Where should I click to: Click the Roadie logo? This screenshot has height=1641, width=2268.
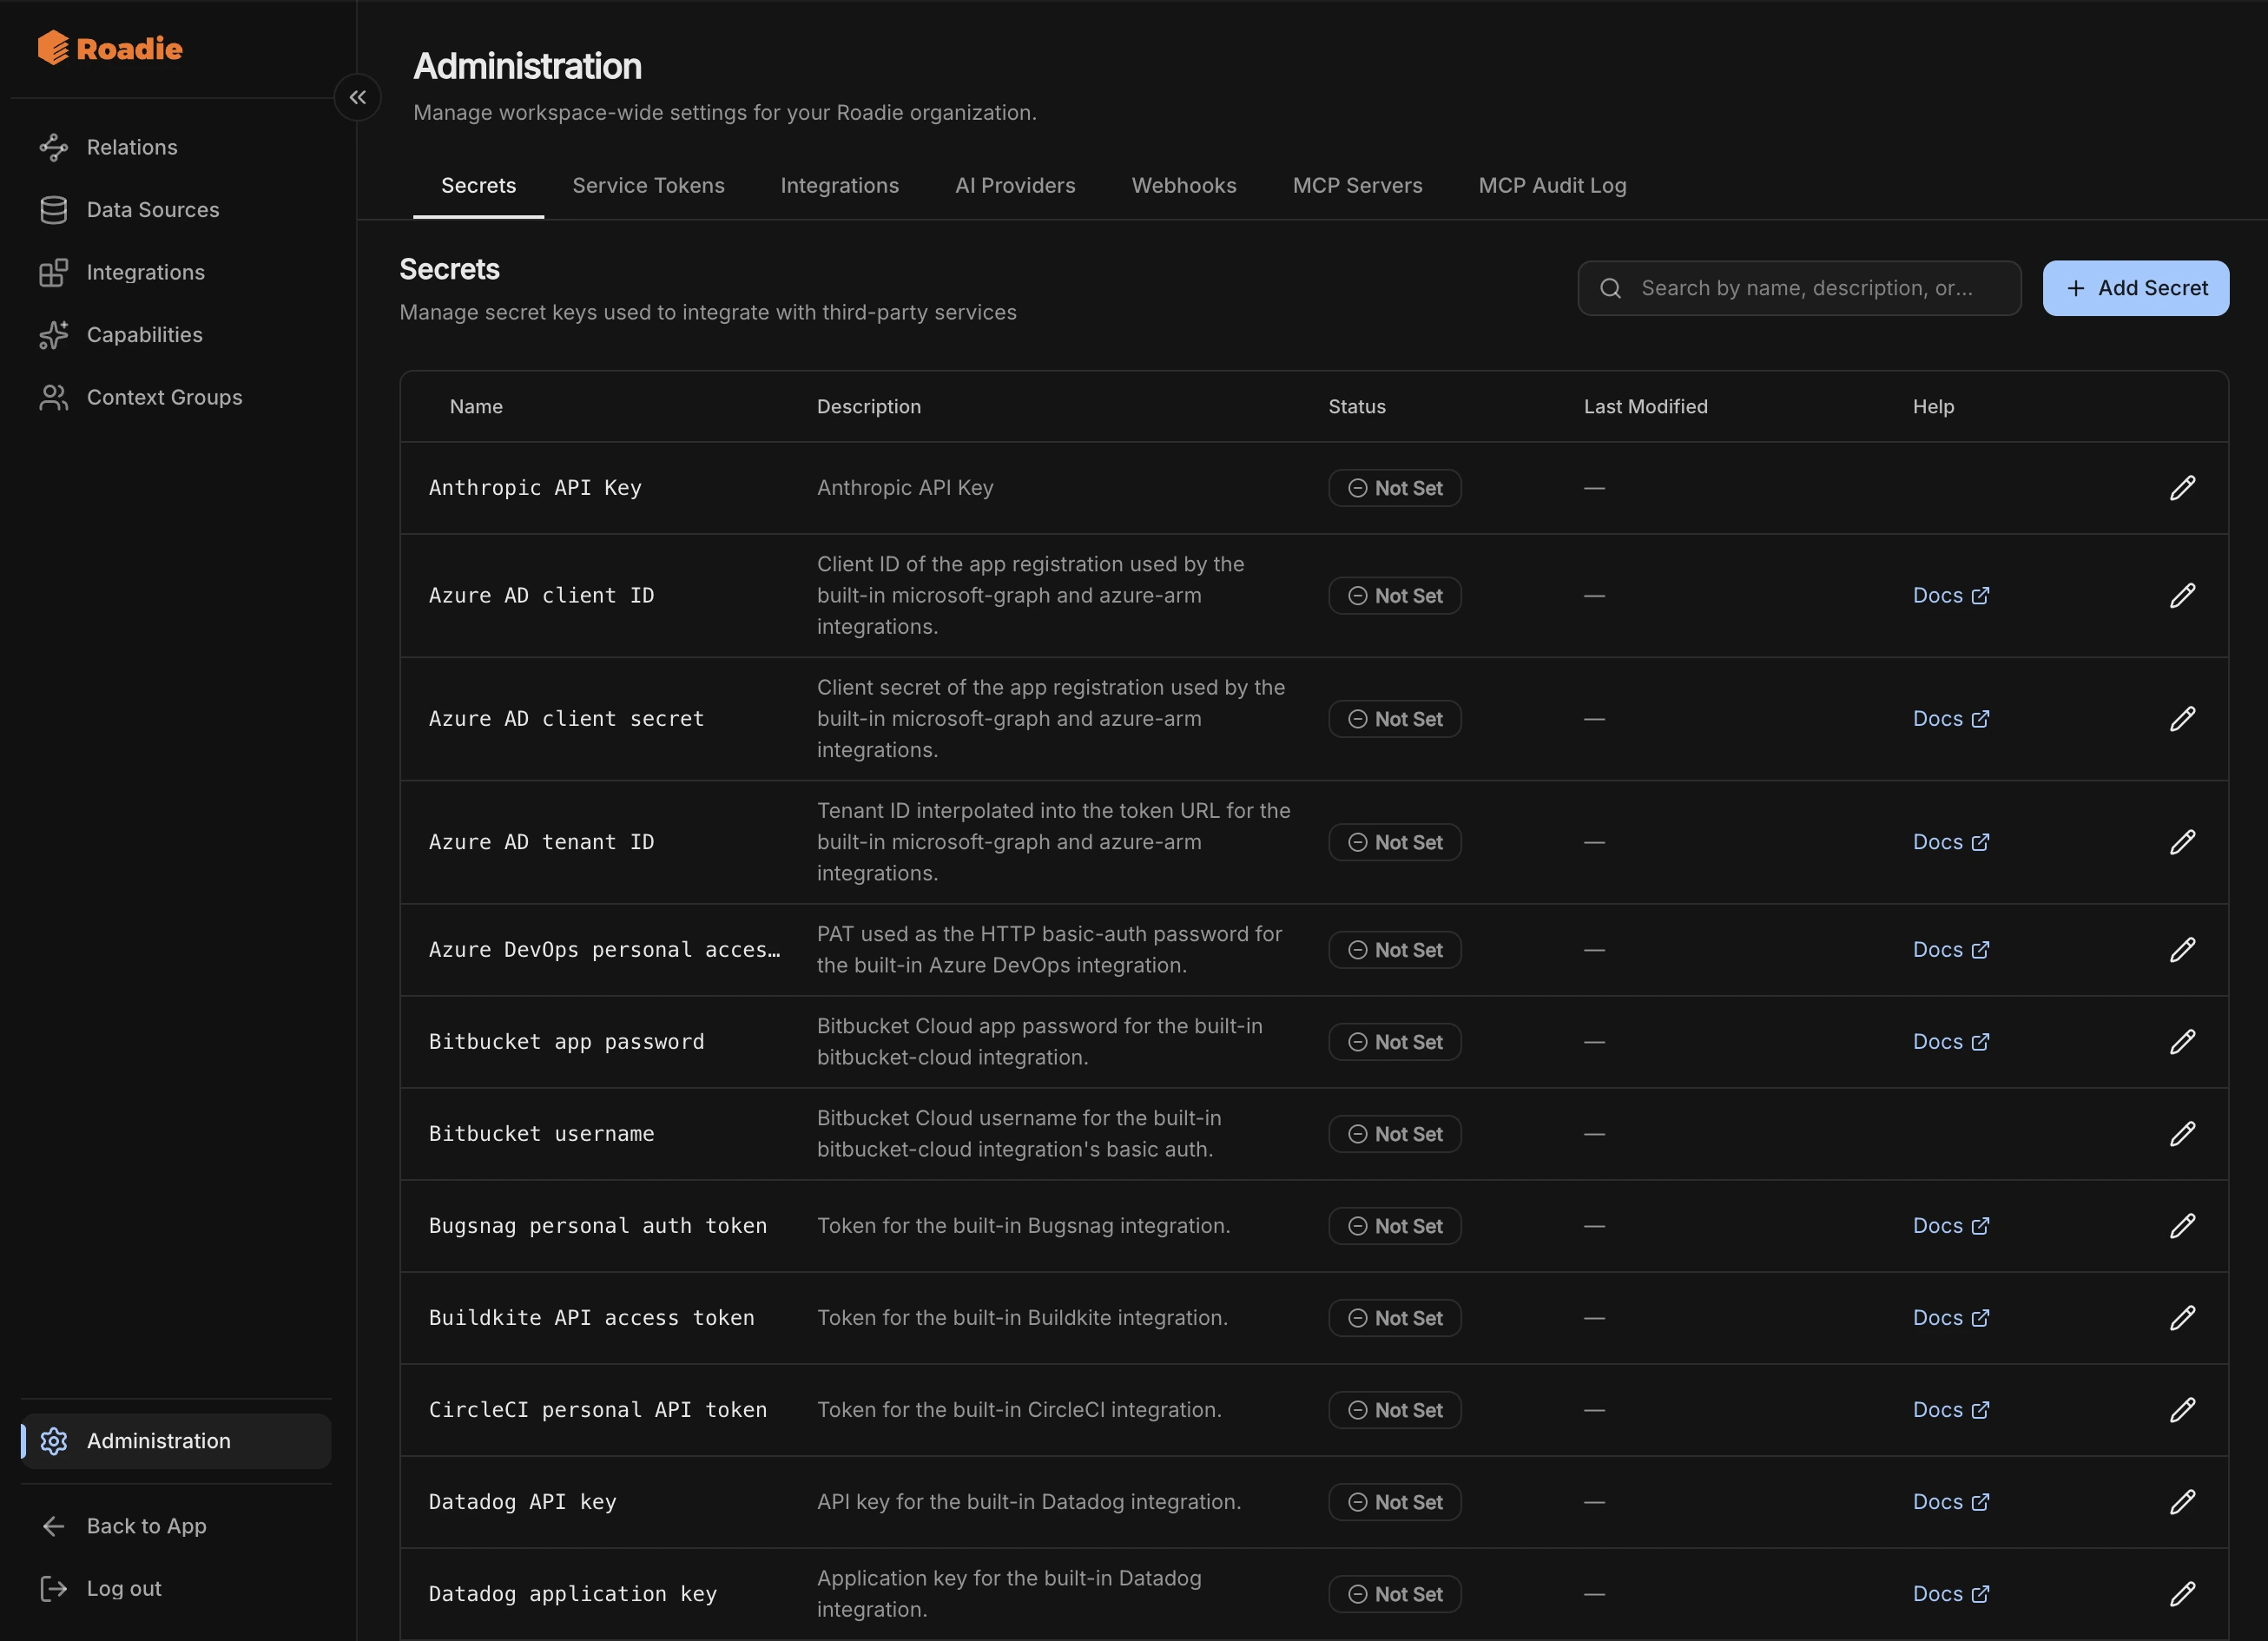coord(110,48)
